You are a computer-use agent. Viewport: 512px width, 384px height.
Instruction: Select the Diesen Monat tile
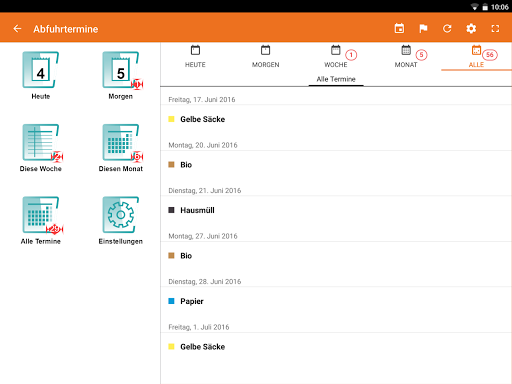coord(121,148)
